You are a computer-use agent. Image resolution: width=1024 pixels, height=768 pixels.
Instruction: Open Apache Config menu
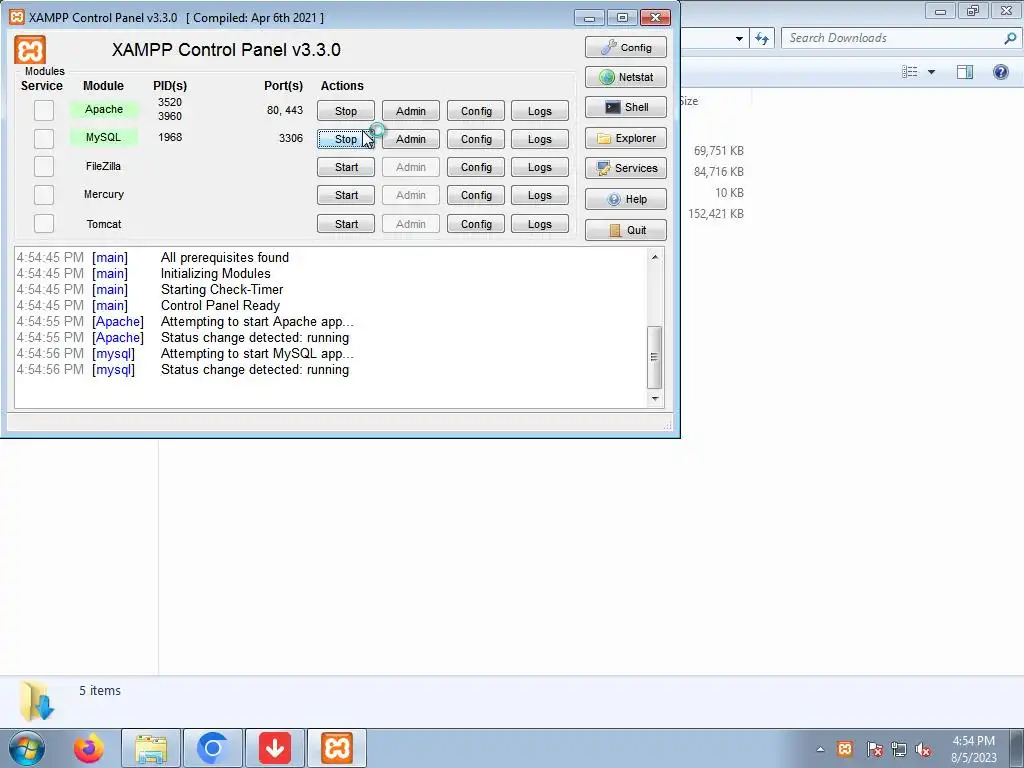pos(476,111)
